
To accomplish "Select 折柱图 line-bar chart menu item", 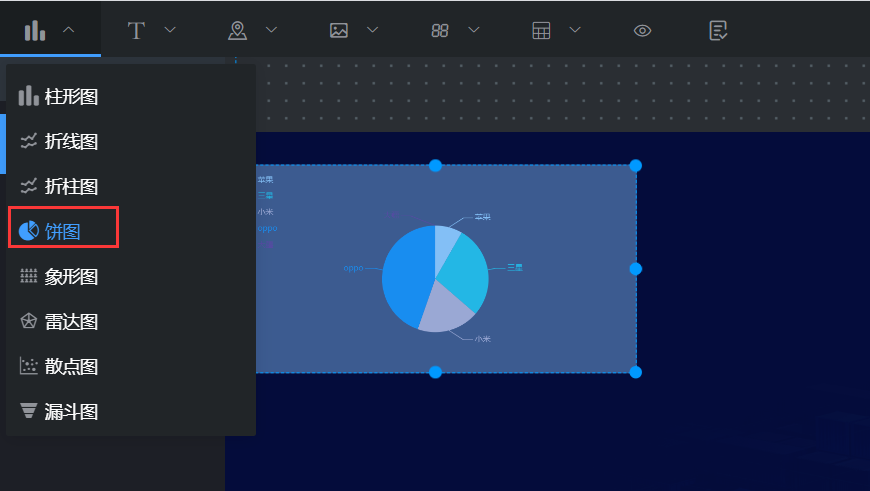I will [x=131, y=186].
